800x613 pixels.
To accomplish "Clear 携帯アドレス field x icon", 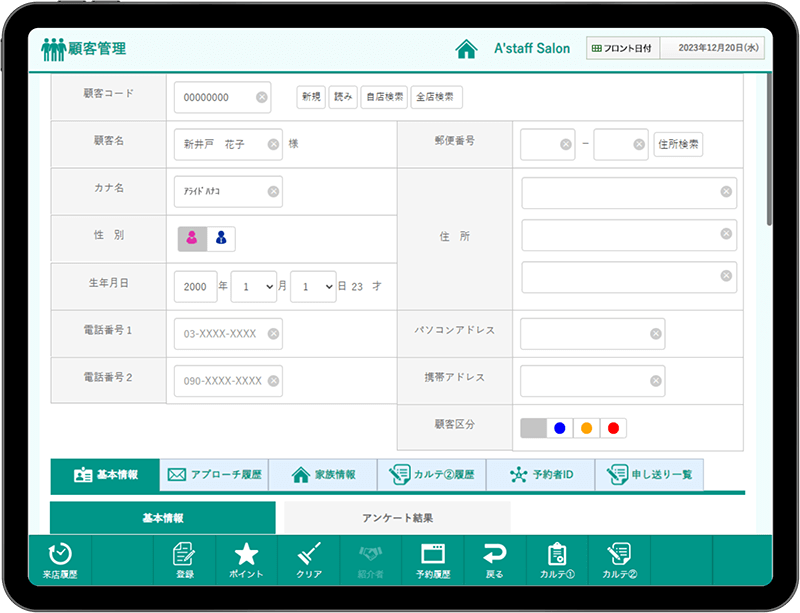I will point(656,381).
